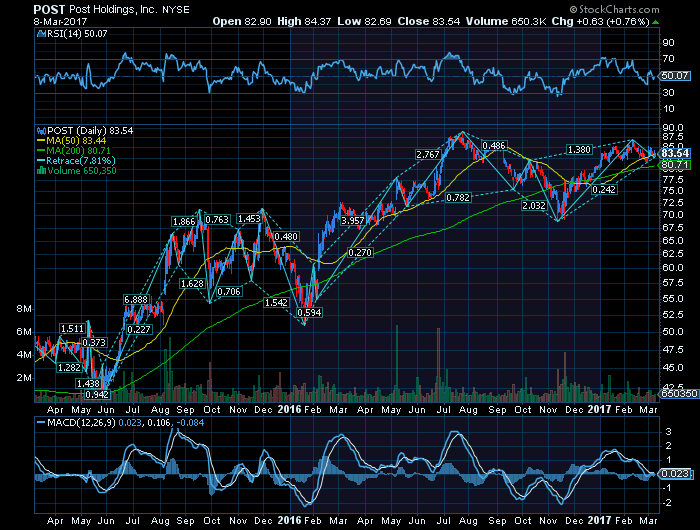
Task: Click the 0.594 retracement label
Action: pyautogui.click(x=309, y=313)
